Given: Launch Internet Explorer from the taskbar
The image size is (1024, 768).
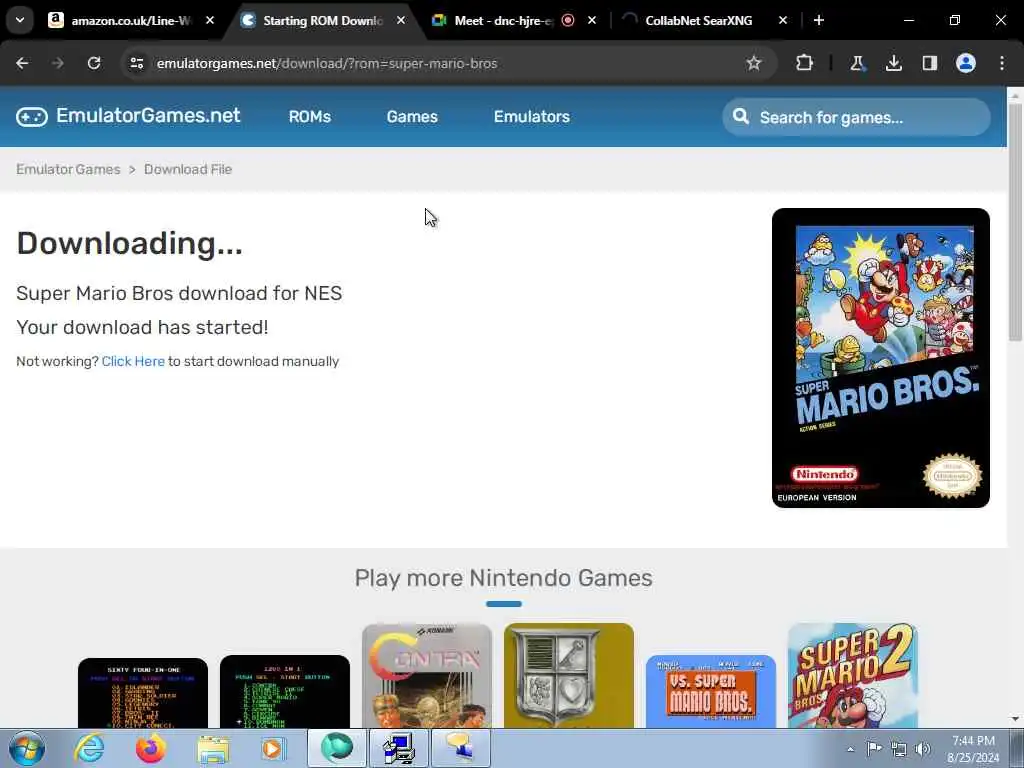Looking at the screenshot, I should (89, 748).
